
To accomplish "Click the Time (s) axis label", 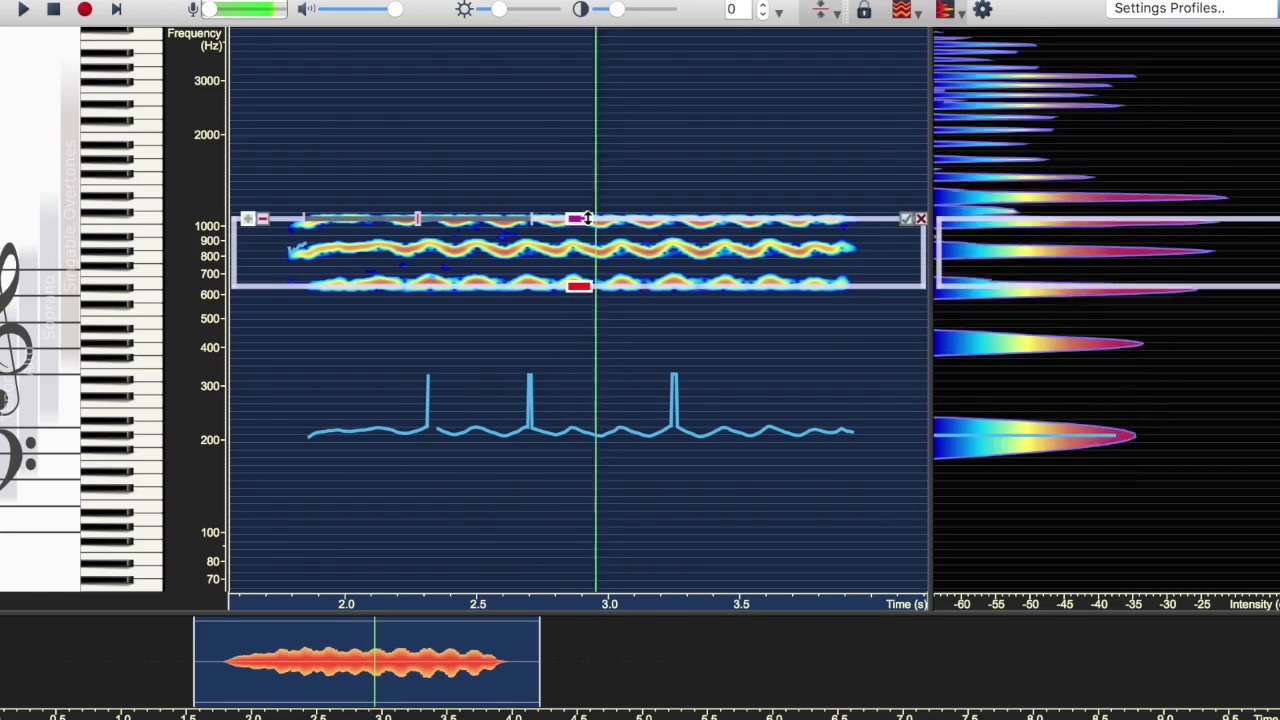I will click(x=906, y=604).
